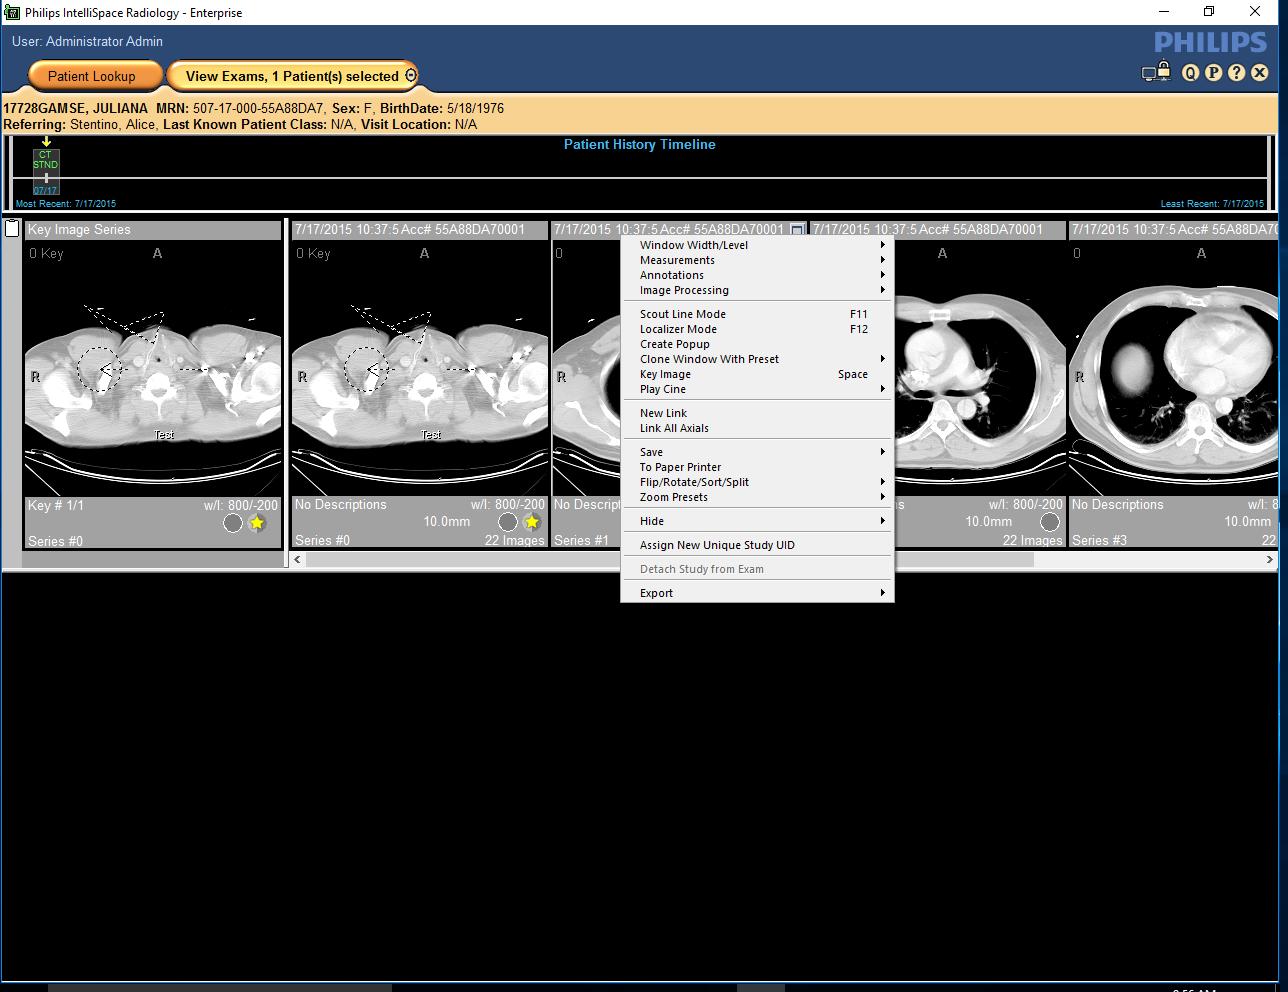The height and width of the screenshot is (992, 1288).
Task: Click the Philips IntelliSpace app icon in title bar
Action: [12, 12]
